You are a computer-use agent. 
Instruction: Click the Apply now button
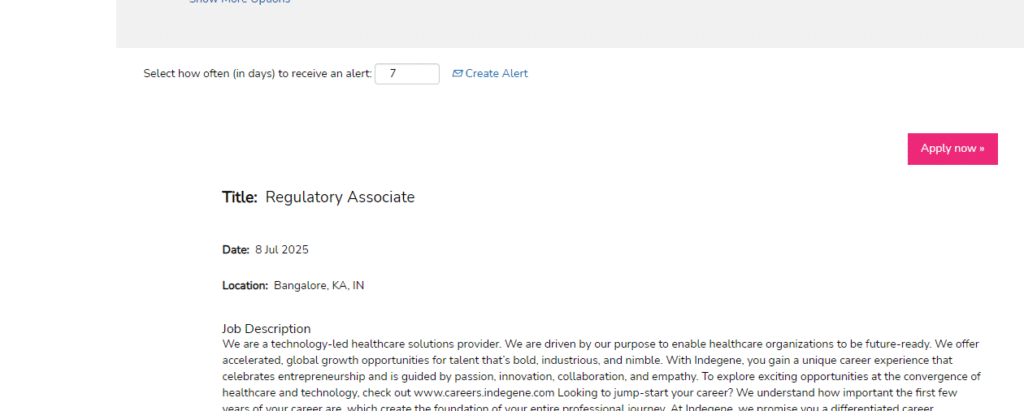(x=952, y=149)
